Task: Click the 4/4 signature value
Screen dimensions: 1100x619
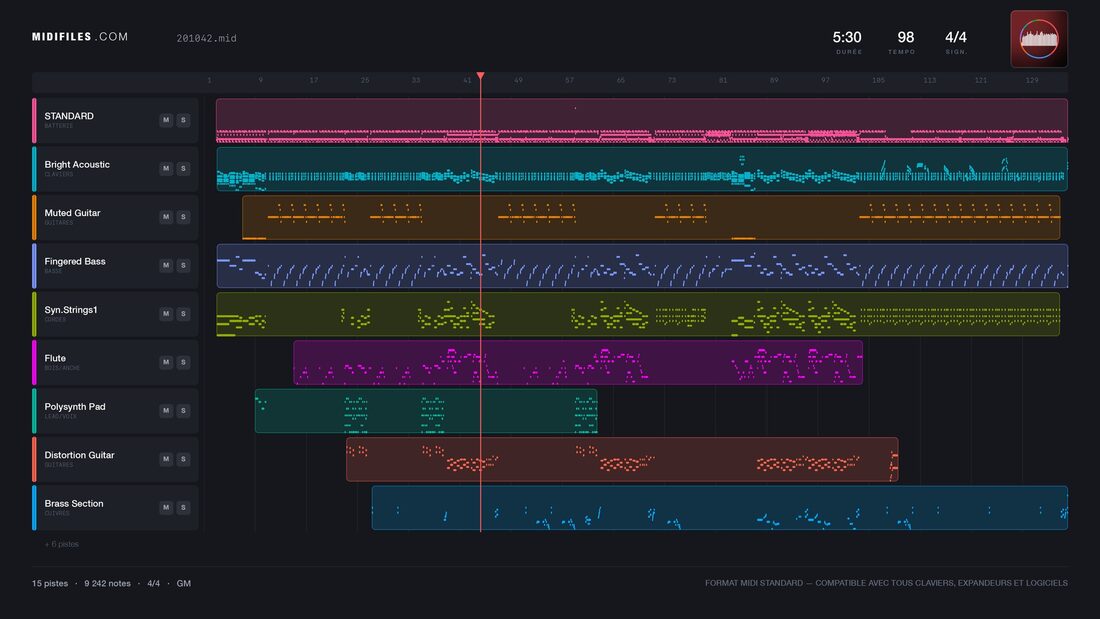Action: click(955, 37)
